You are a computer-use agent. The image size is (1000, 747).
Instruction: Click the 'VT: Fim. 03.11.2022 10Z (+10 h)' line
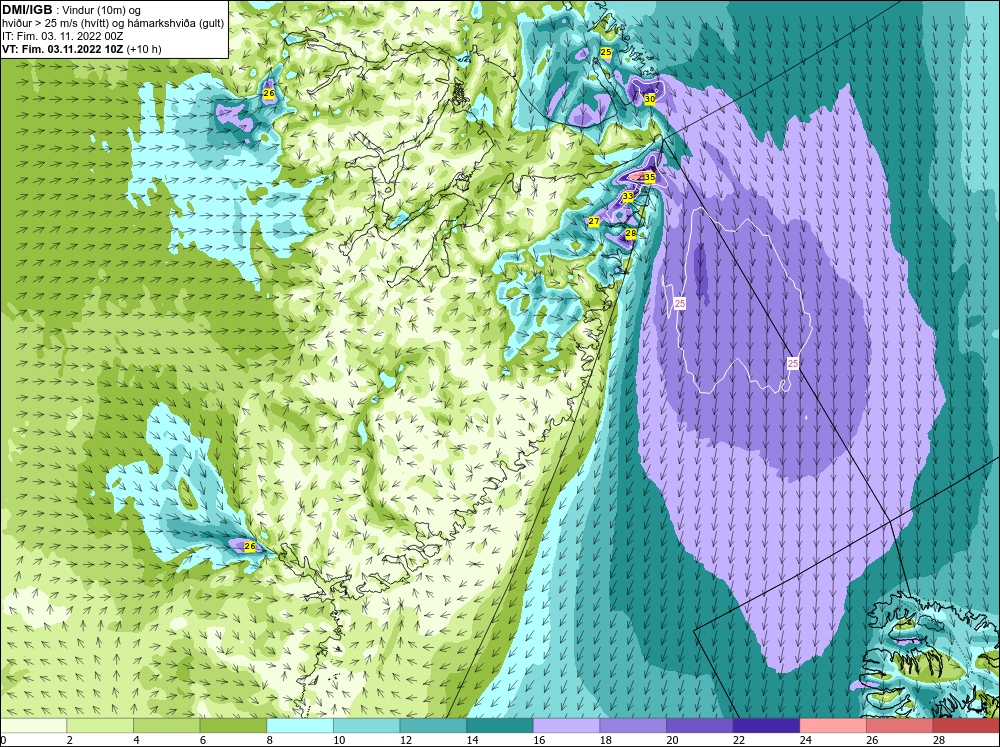[x=82, y=49]
